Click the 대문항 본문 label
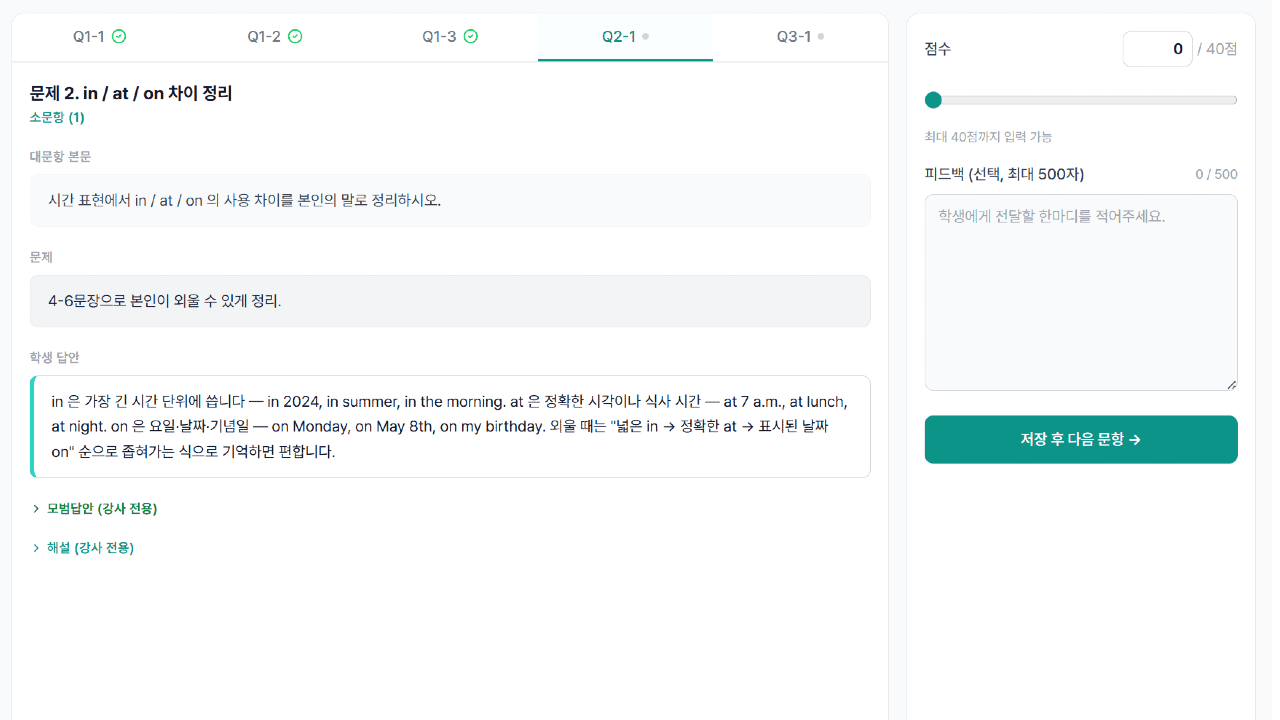The height and width of the screenshot is (720, 1280). 60,157
